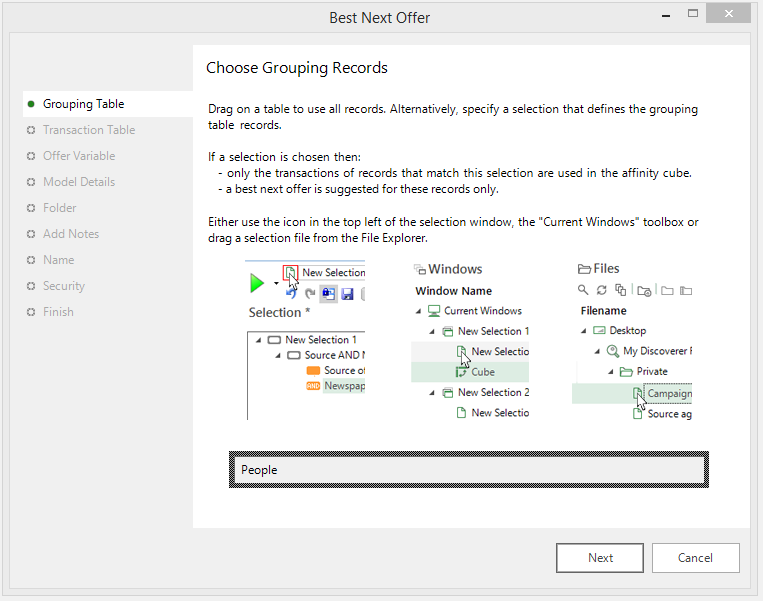
Task: Click the New Selection 2 window icon
Action: click(x=447, y=393)
